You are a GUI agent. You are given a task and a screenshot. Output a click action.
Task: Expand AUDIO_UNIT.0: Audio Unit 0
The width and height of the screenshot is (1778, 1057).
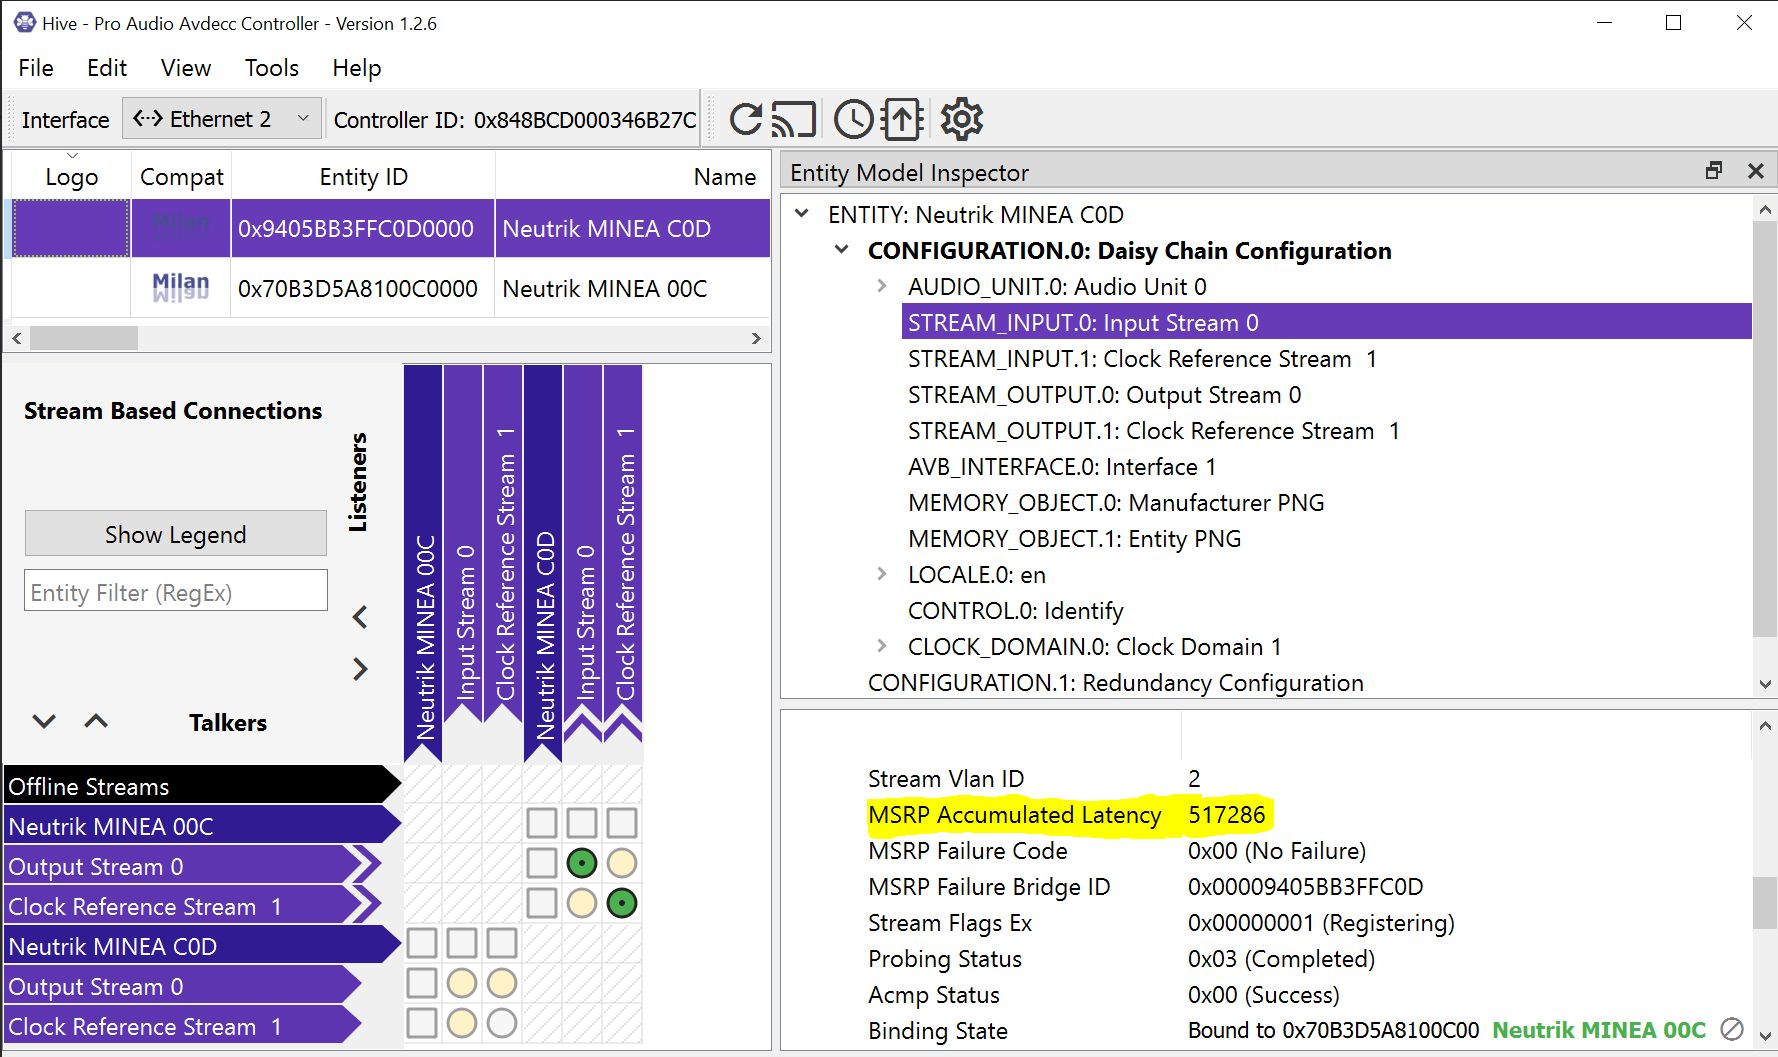tap(881, 286)
